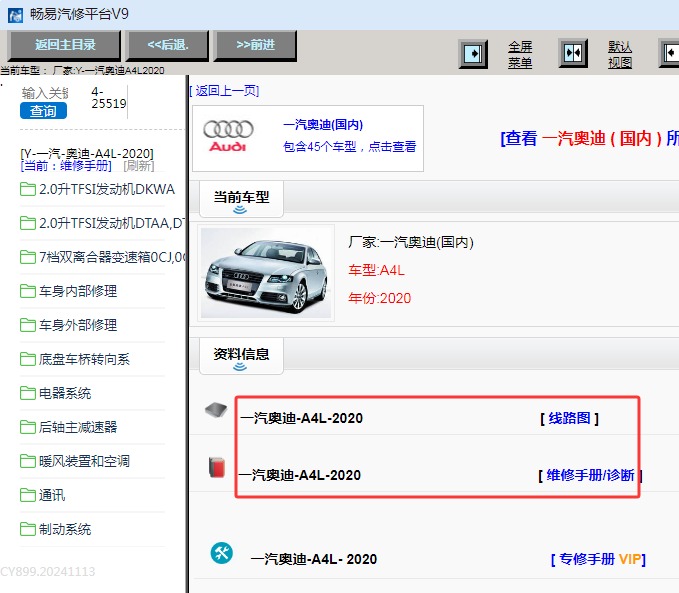This screenshot has height=593, width=679.
Task: Click folder icon beside 2.0升TFSI发动机DKWA
Action: pos(28,189)
